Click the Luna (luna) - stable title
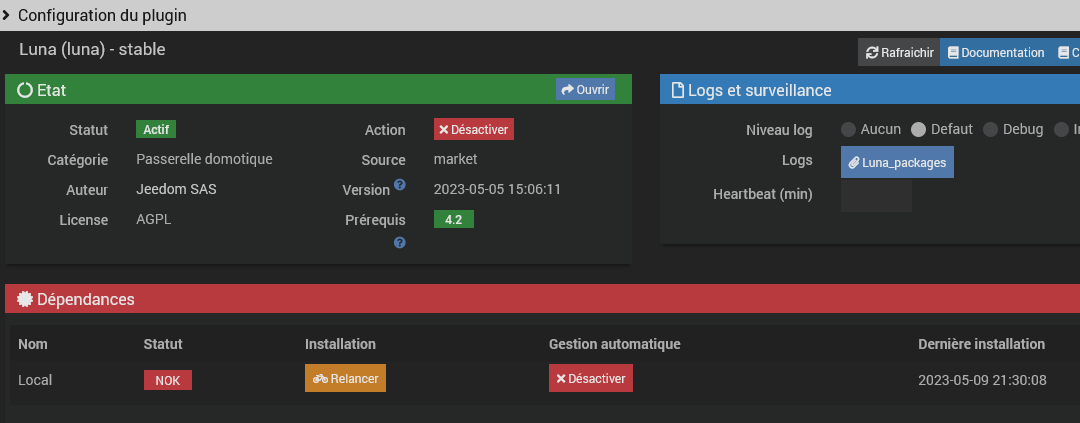Image resolution: width=1080 pixels, height=423 pixels. 92,50
